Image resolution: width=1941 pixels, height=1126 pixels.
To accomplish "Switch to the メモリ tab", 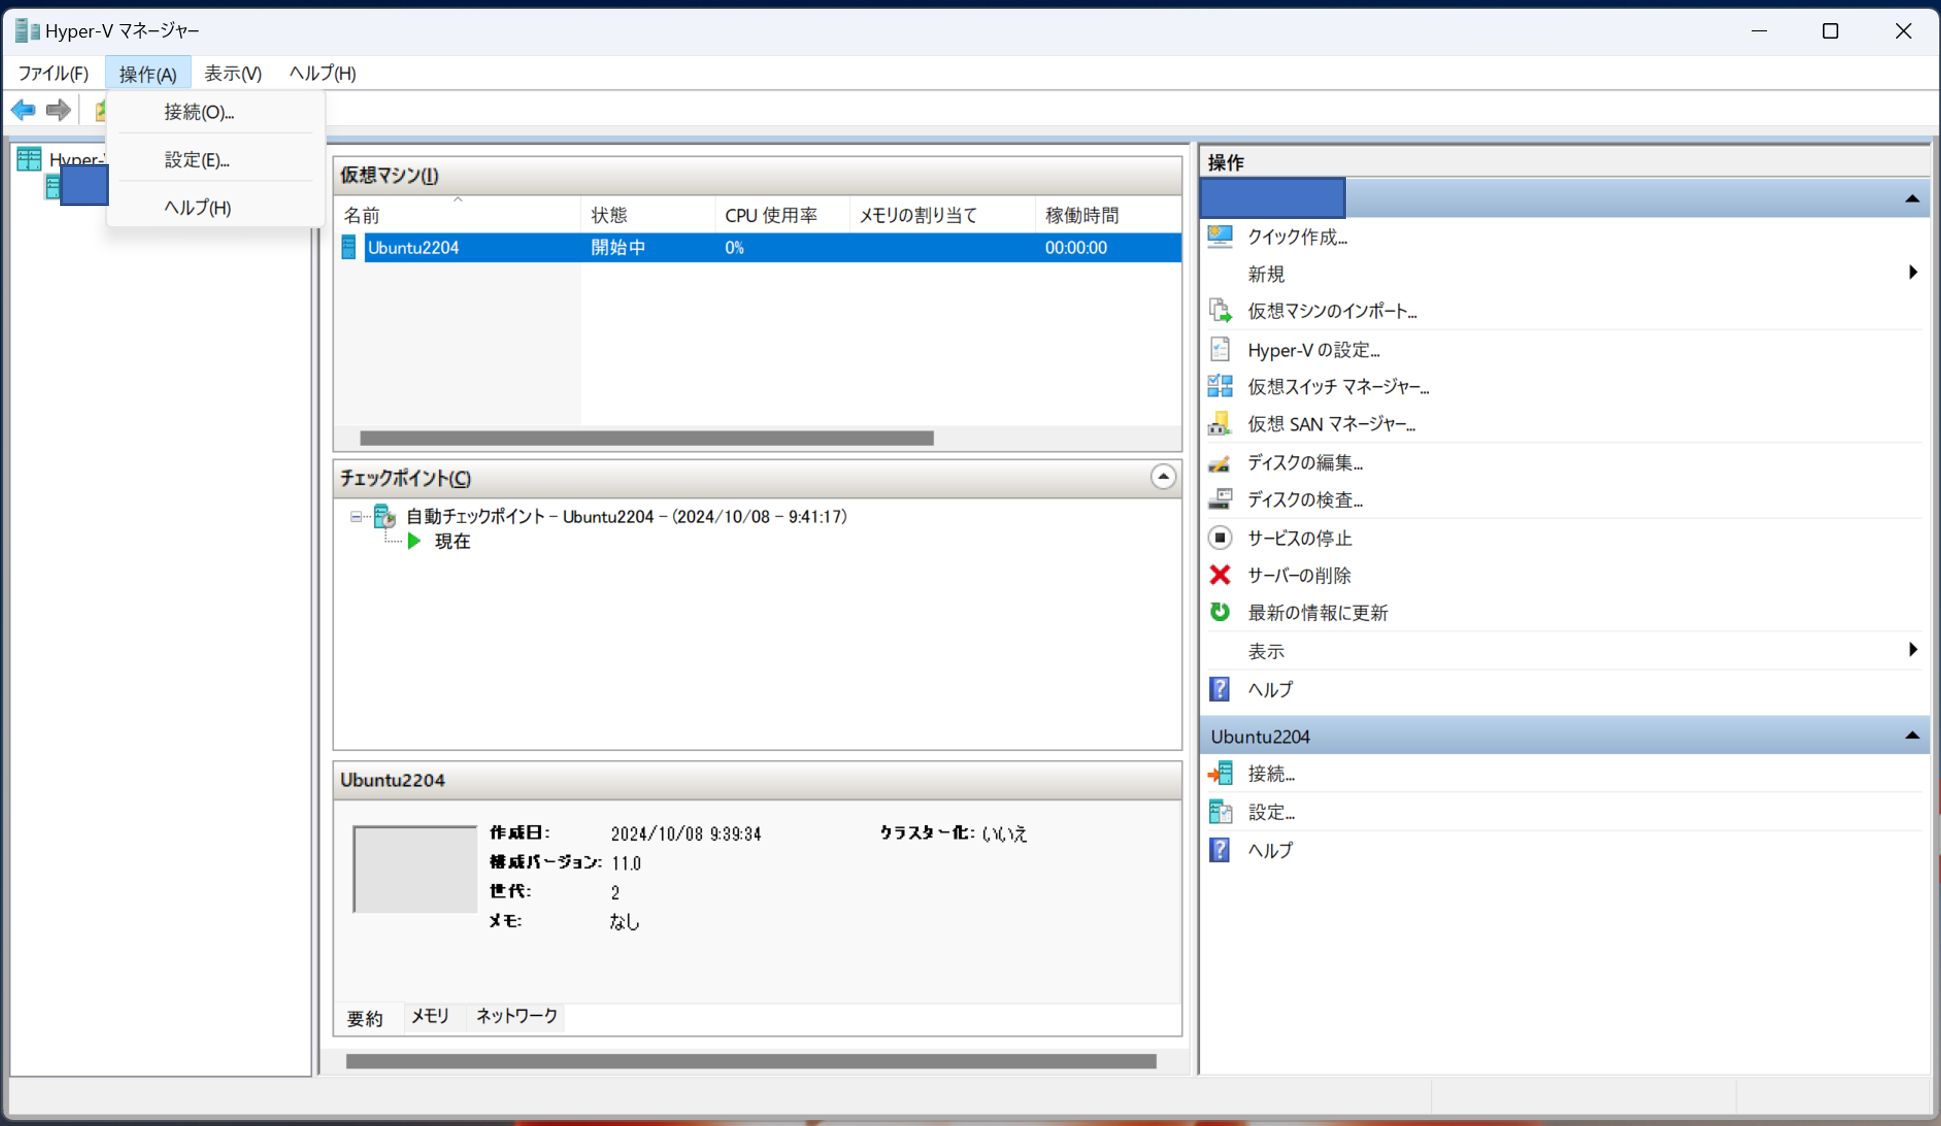I will coord(430,1016).
